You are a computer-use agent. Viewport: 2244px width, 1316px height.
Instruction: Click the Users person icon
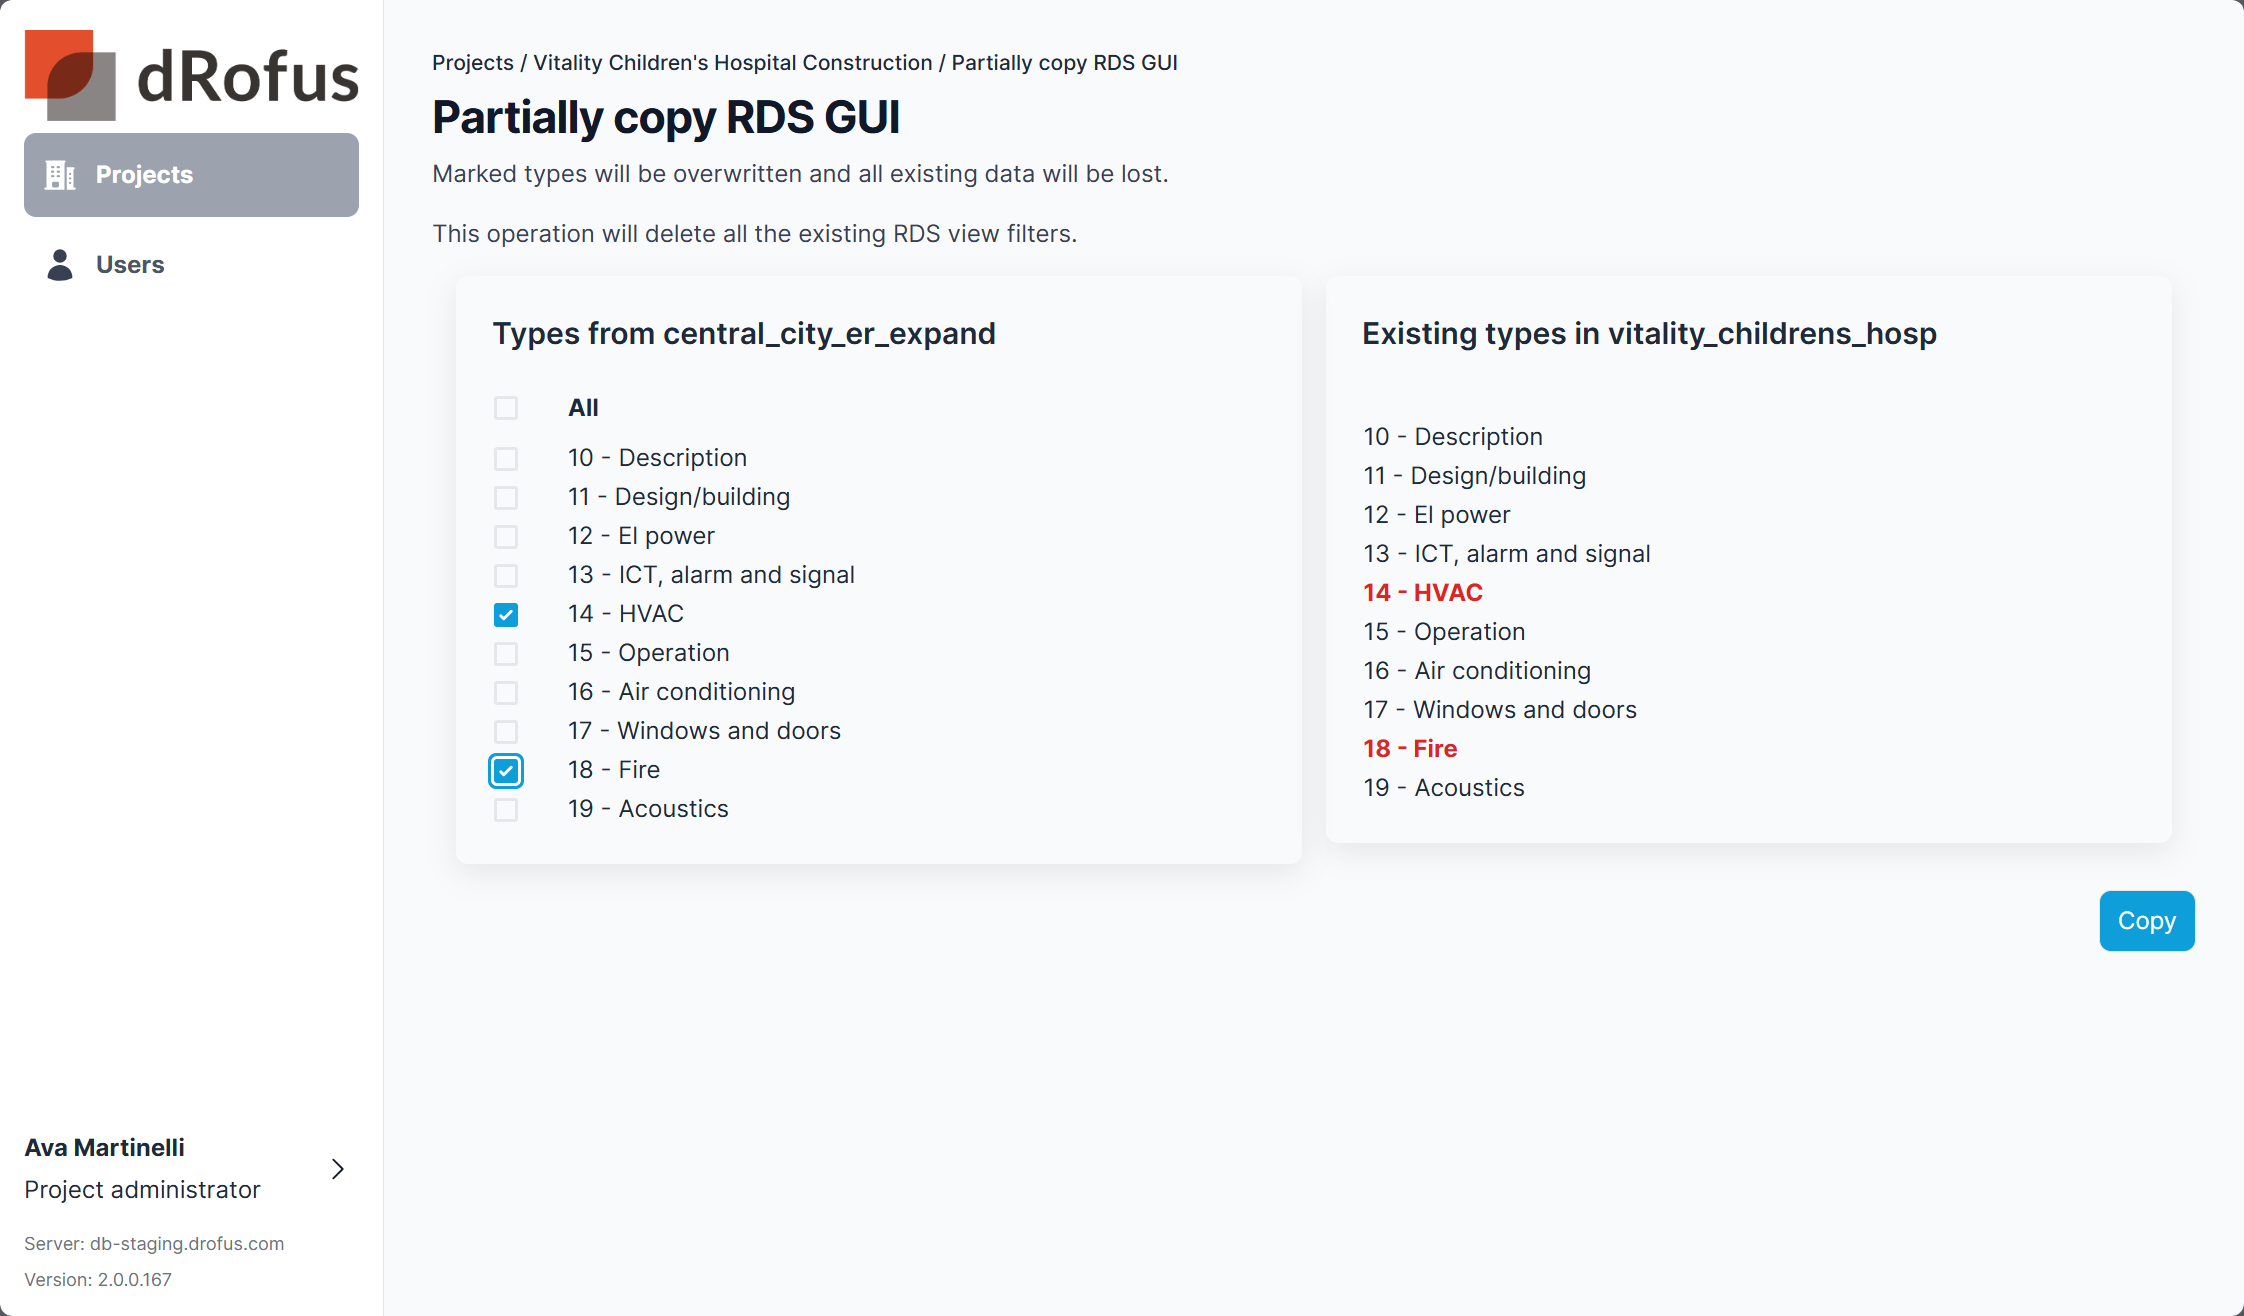click(x=60, y=265)
